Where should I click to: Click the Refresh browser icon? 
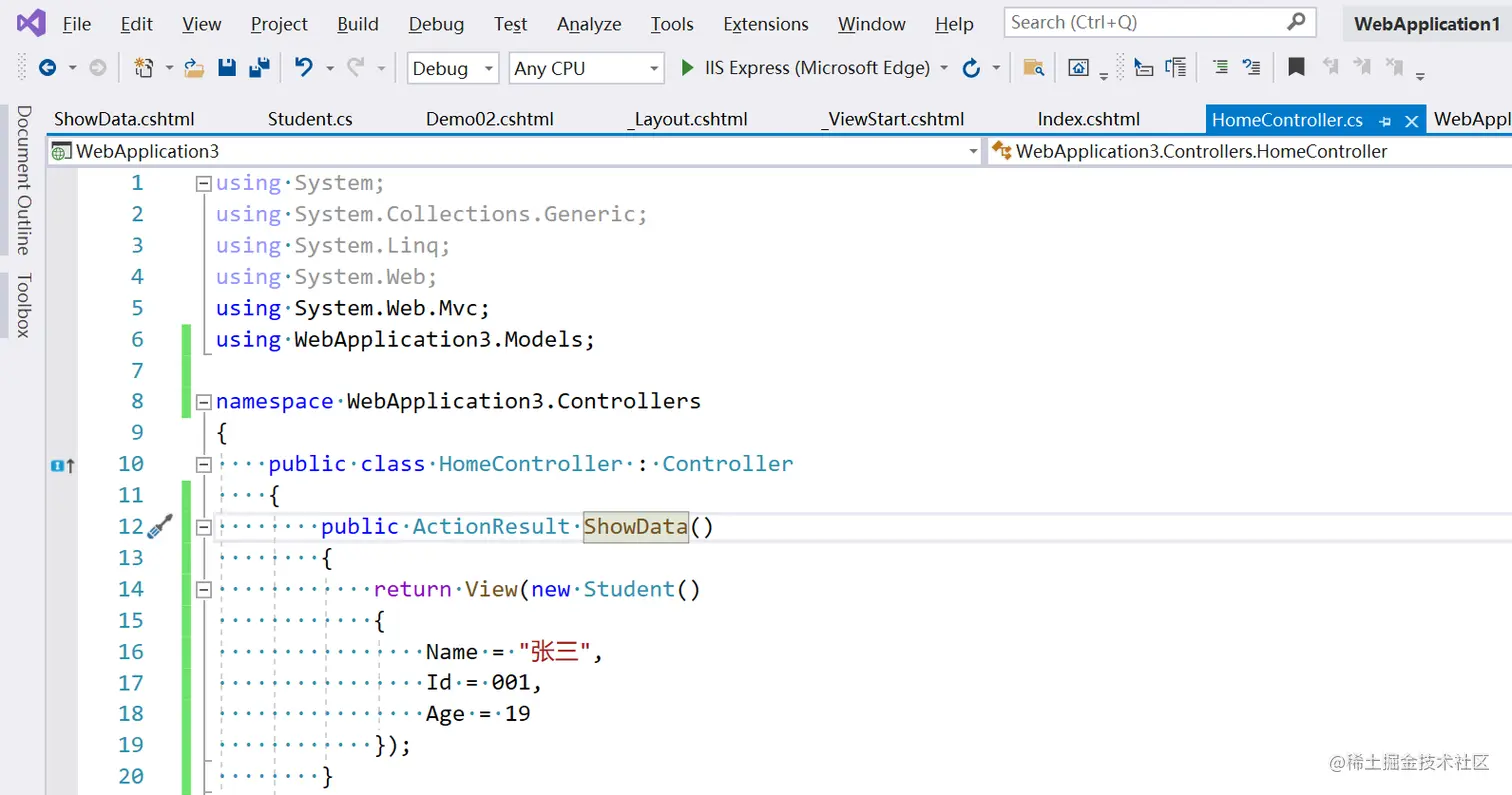click(970, 68)
